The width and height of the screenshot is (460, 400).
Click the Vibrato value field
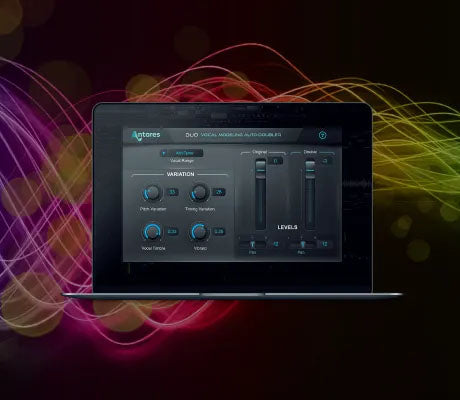pyautogui.click(x=219, y=232)
